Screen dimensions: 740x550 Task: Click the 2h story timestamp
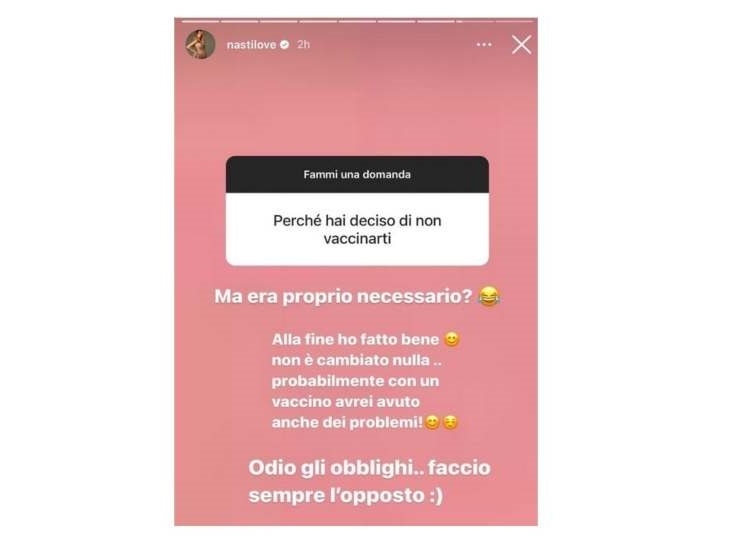point(303,44)
